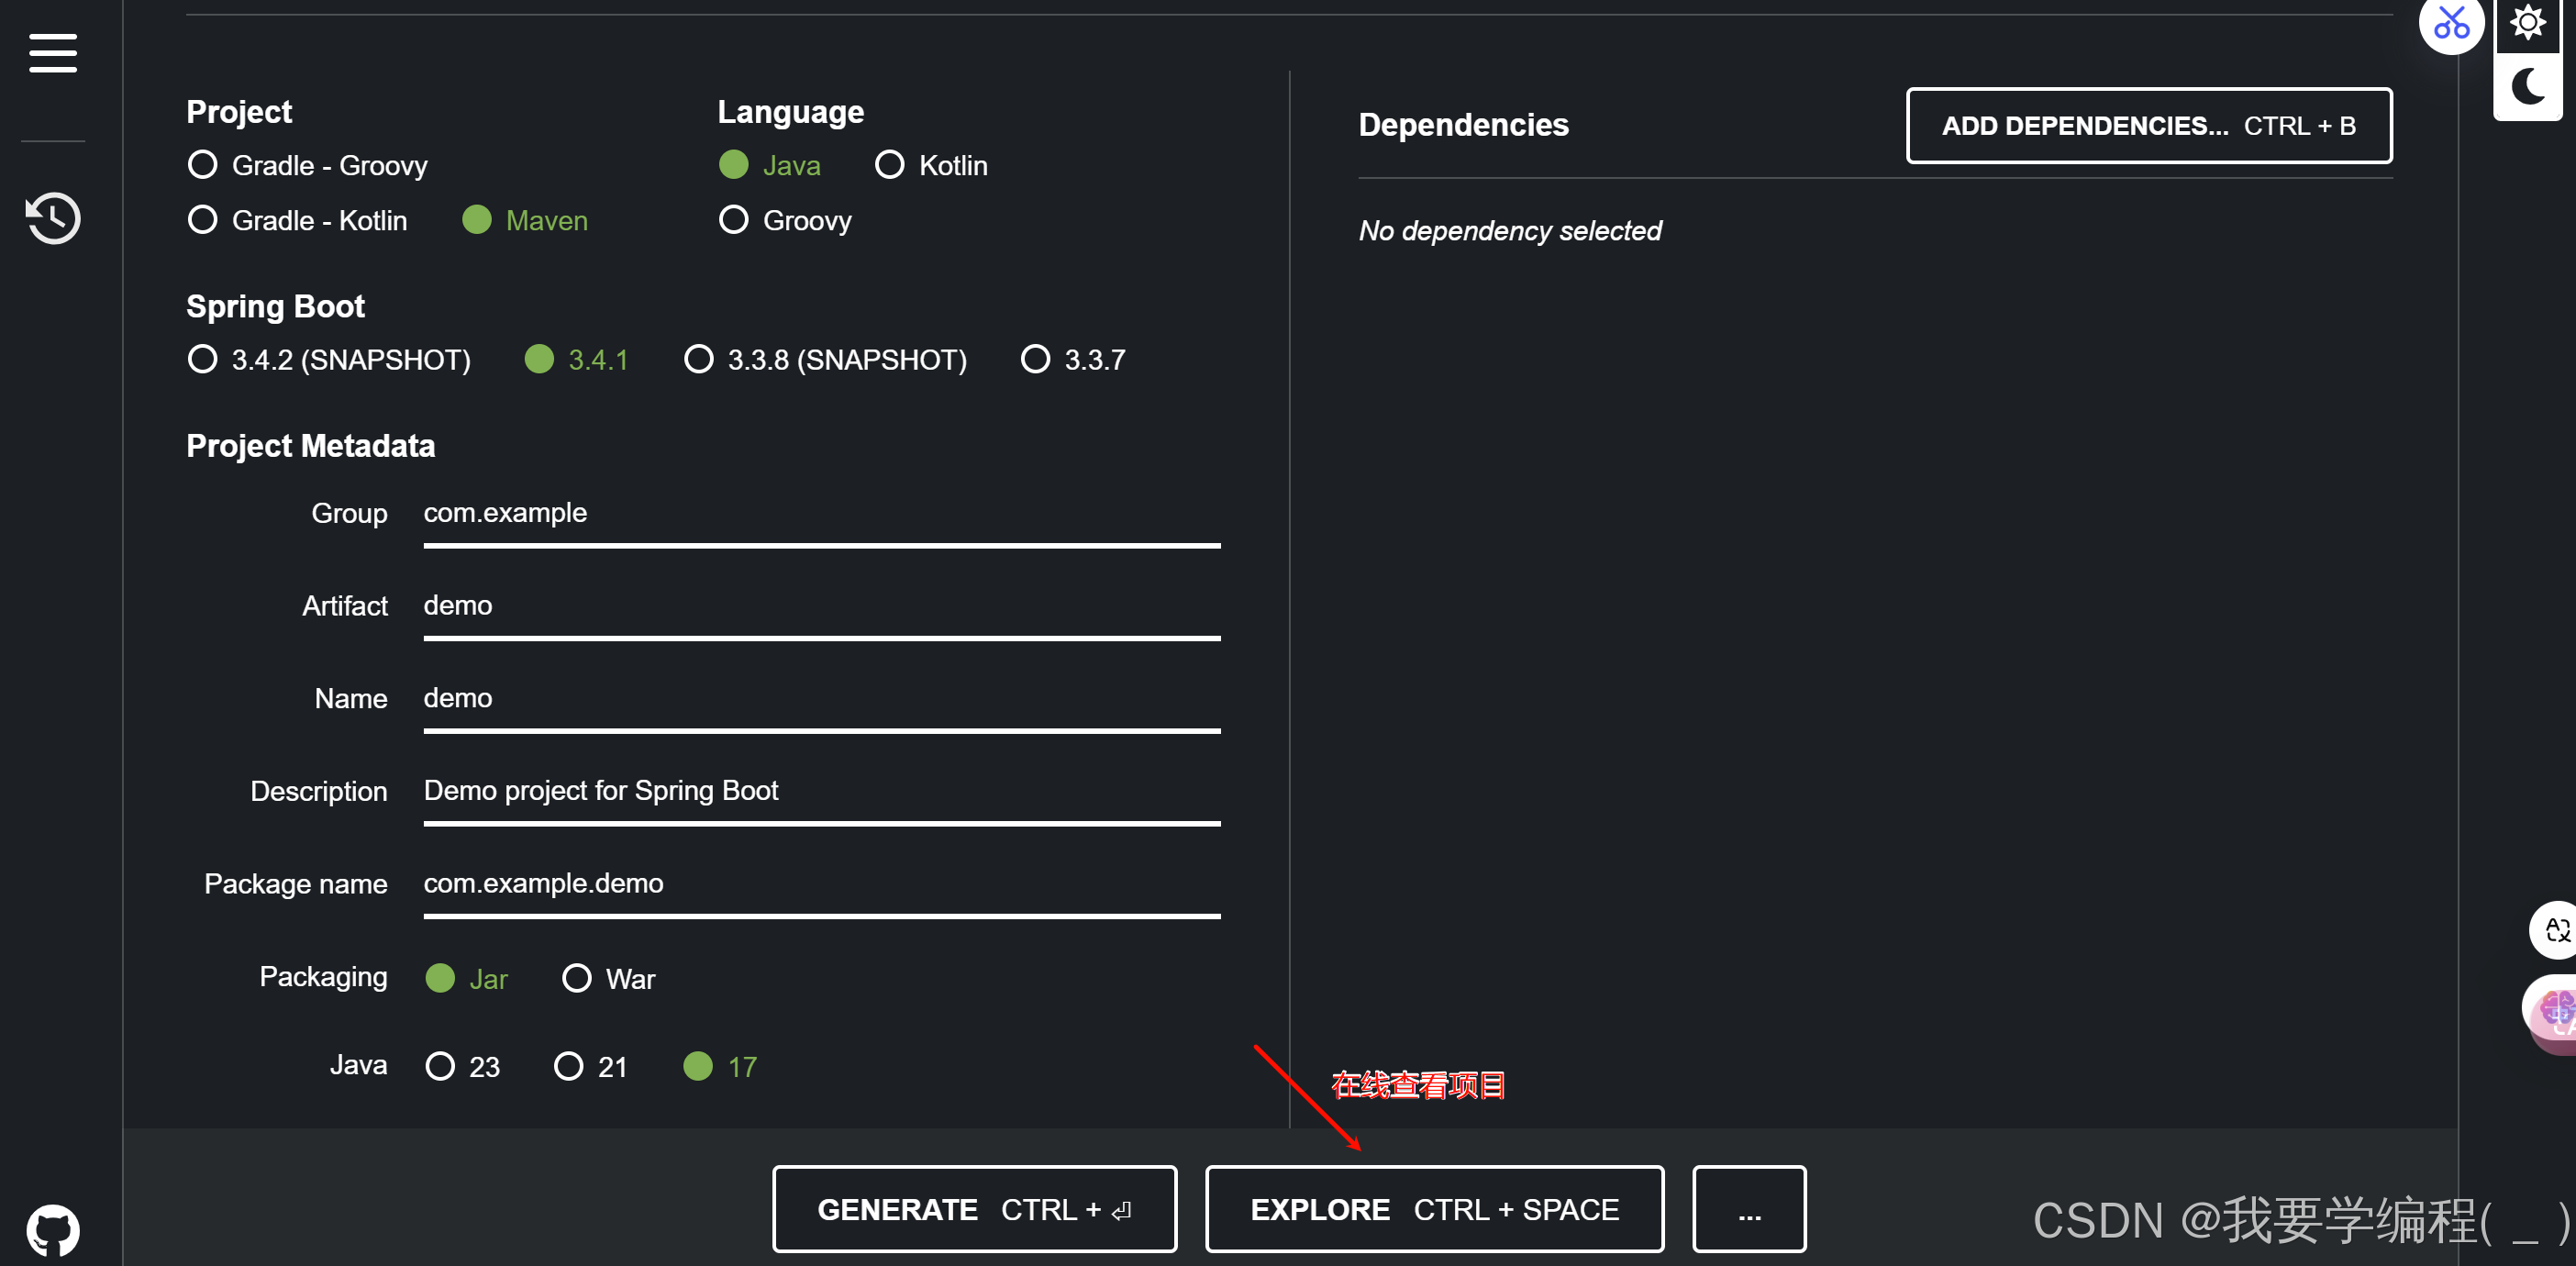The height and width of the screenshot is (1266, 2576).
Task: Choose Jar packaging
Action: [467, 978]
